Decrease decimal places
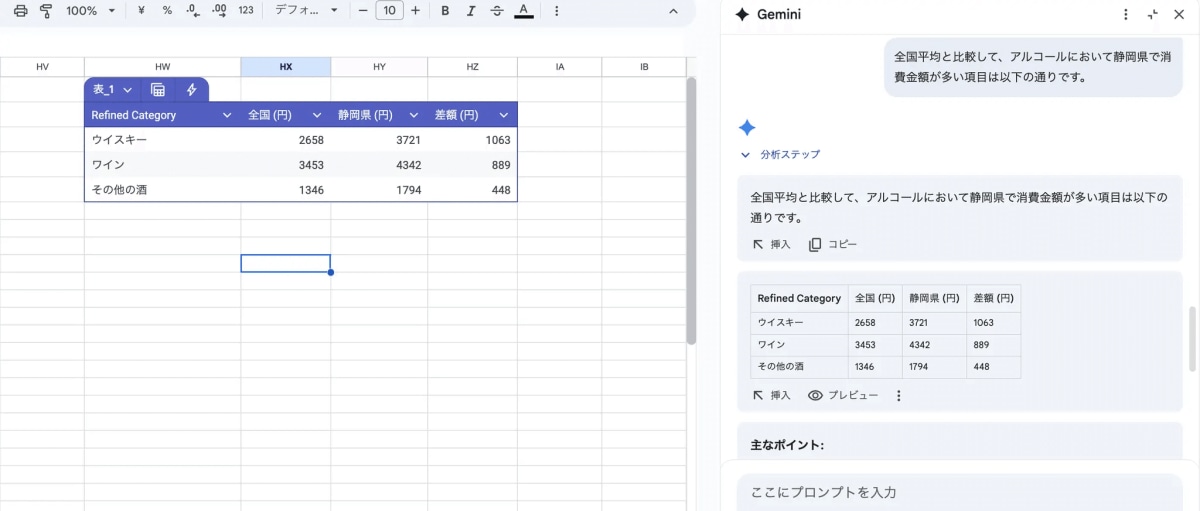 [193, 11]
